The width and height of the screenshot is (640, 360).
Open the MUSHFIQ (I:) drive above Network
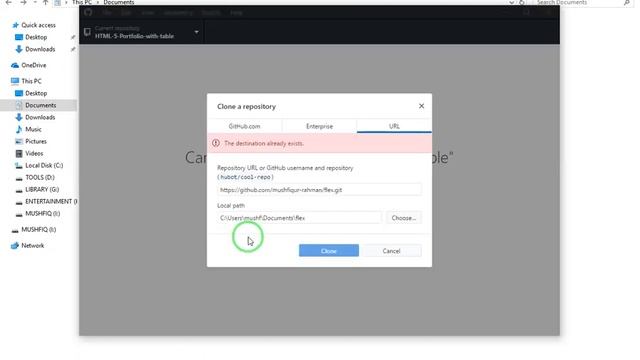point(38,230)
